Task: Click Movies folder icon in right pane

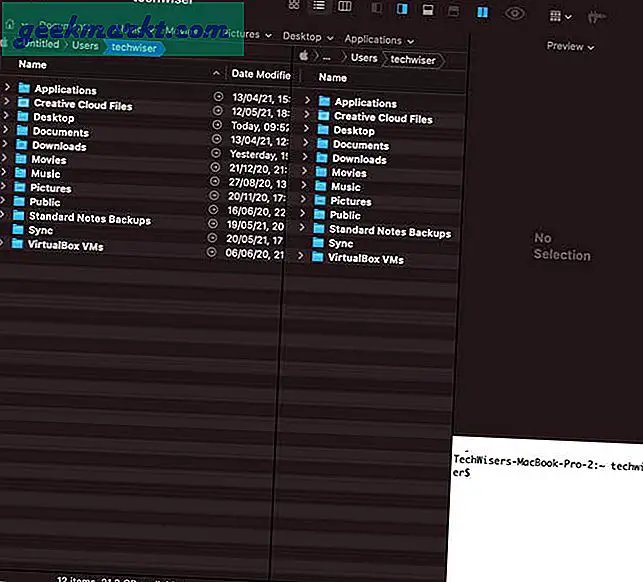Action: (x=321, y=171)
